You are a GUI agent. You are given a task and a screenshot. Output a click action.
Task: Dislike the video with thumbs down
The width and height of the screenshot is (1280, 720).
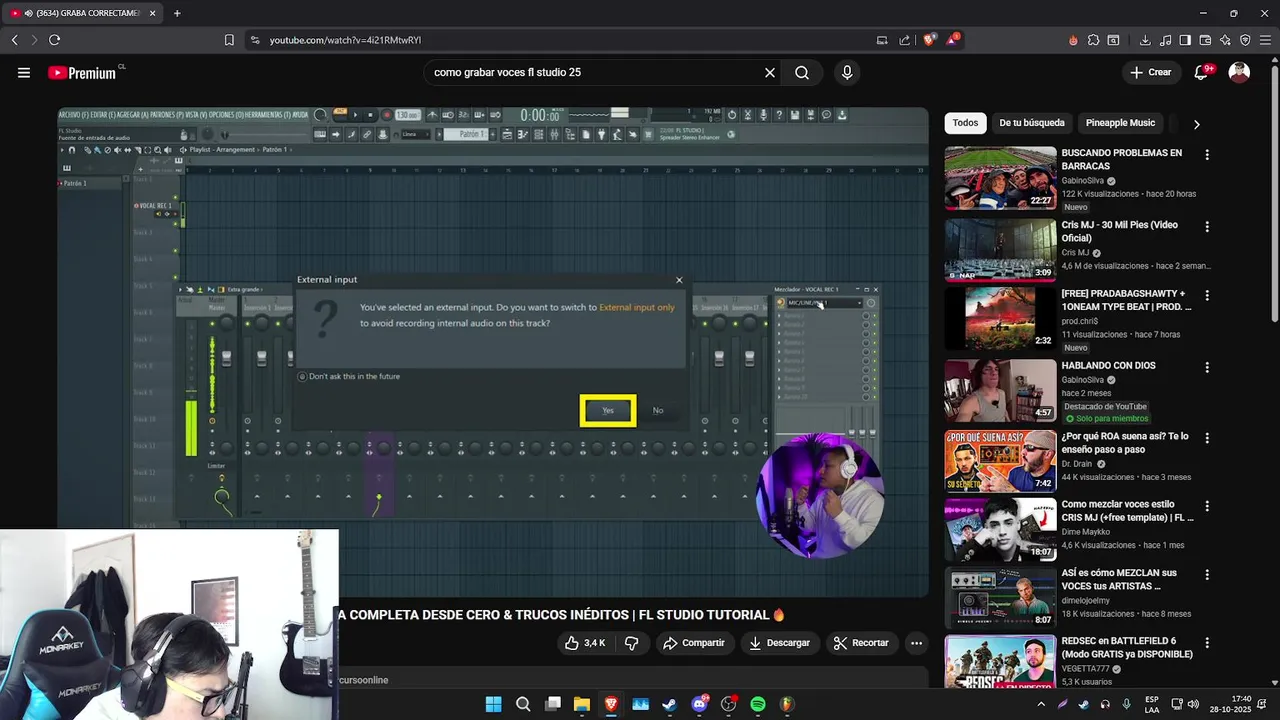[x=631, y=643]
